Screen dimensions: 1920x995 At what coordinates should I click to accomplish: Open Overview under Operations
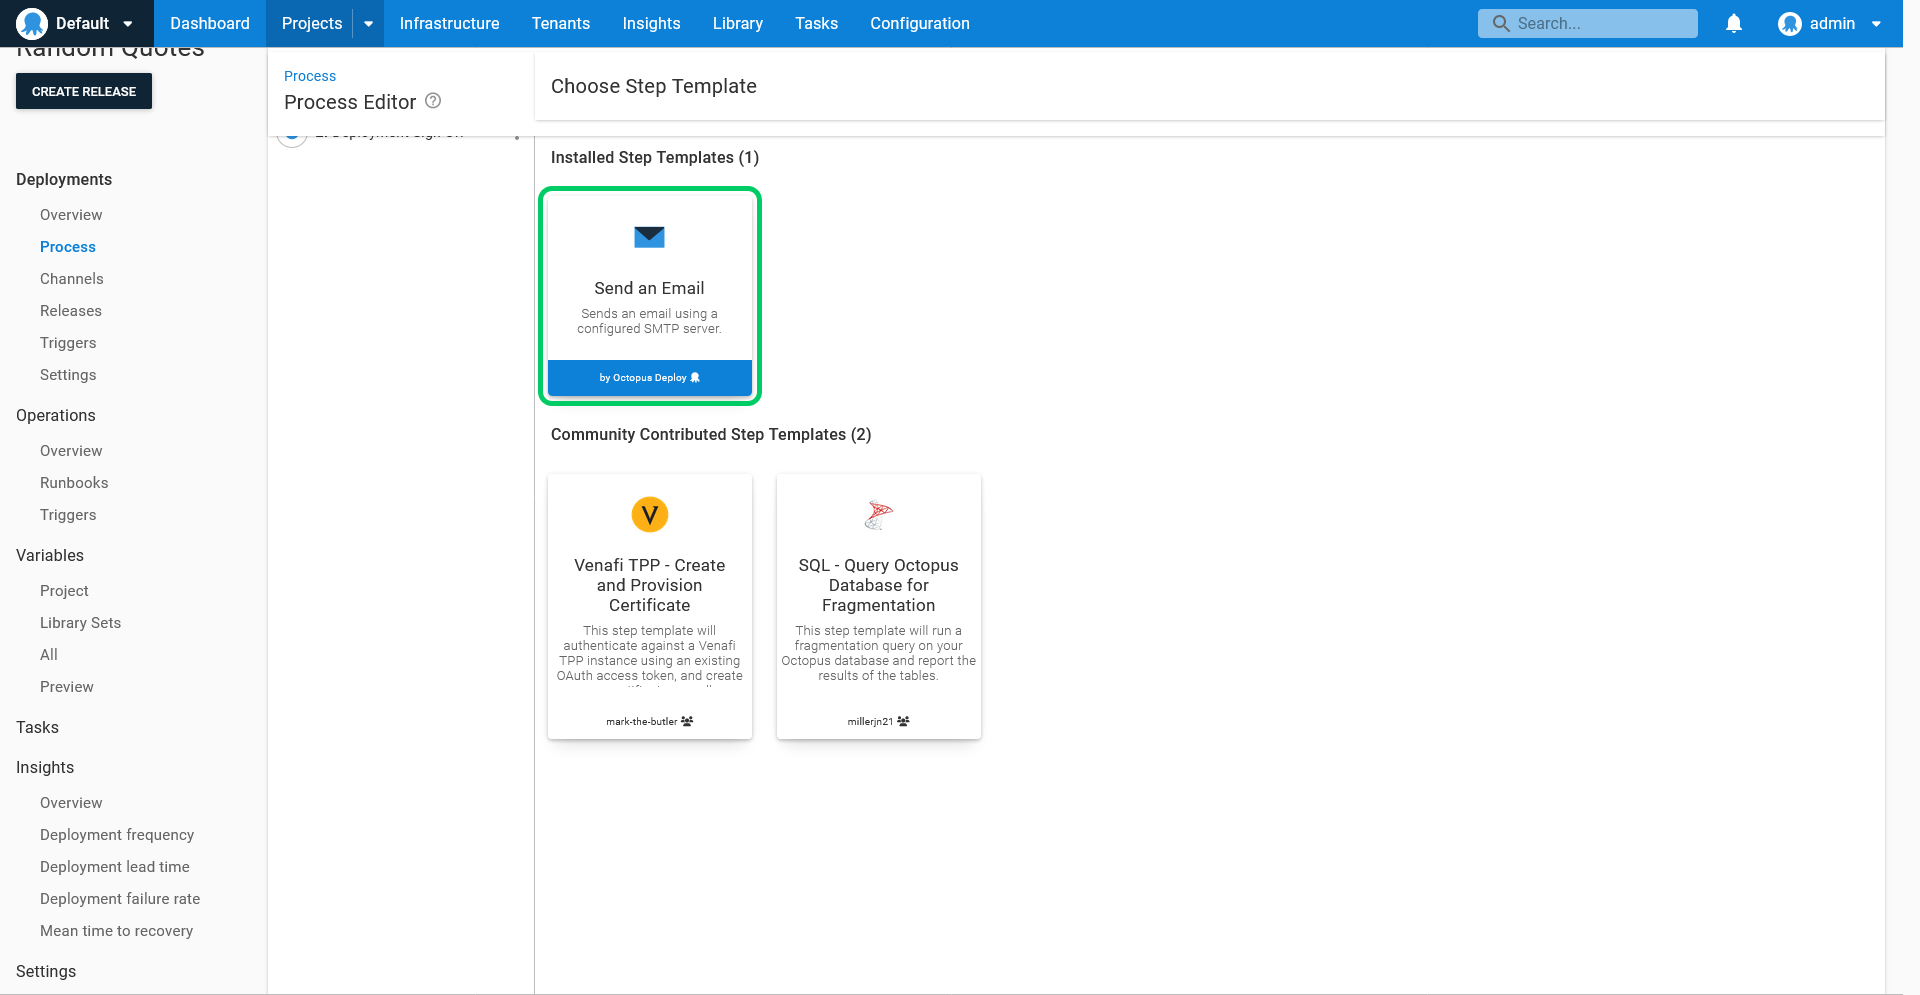pyautogui.click(x=71, y=451)
